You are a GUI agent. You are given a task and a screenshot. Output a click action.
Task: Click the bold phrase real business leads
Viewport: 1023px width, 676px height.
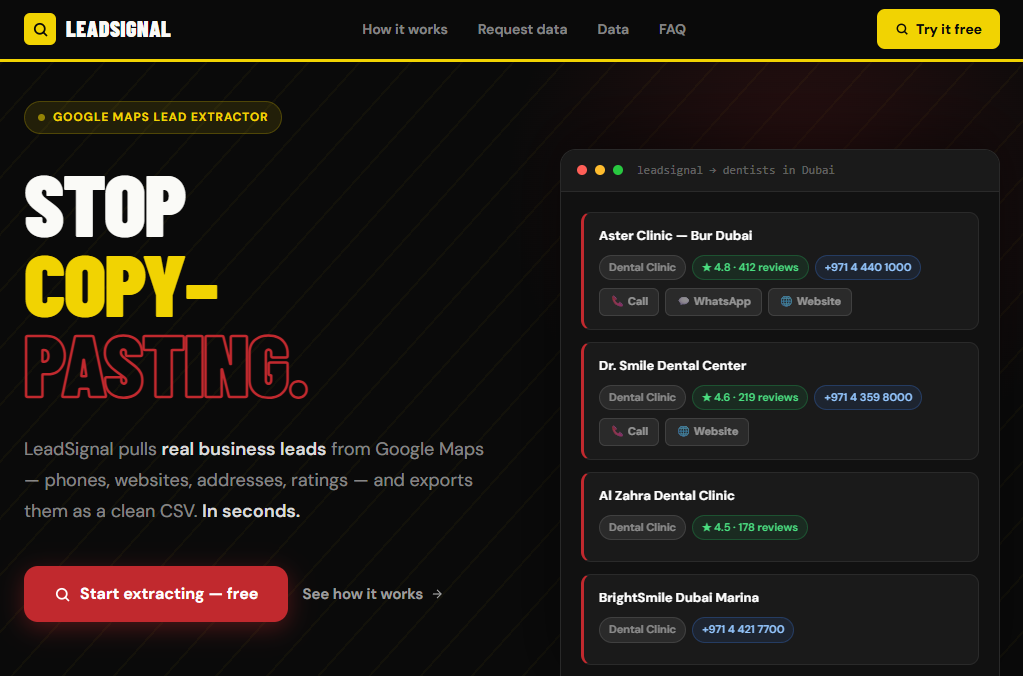click(x=243, y=449)
